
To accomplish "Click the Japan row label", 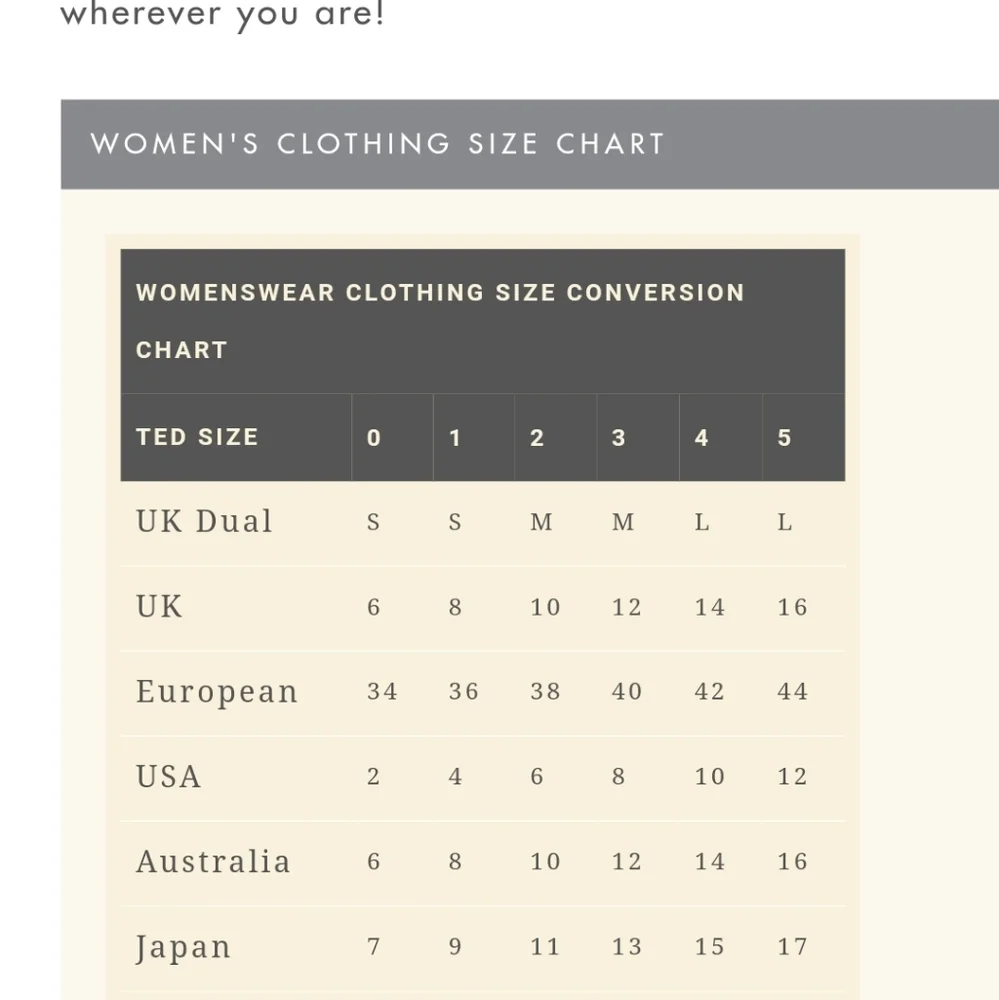I will coord(183,947).
